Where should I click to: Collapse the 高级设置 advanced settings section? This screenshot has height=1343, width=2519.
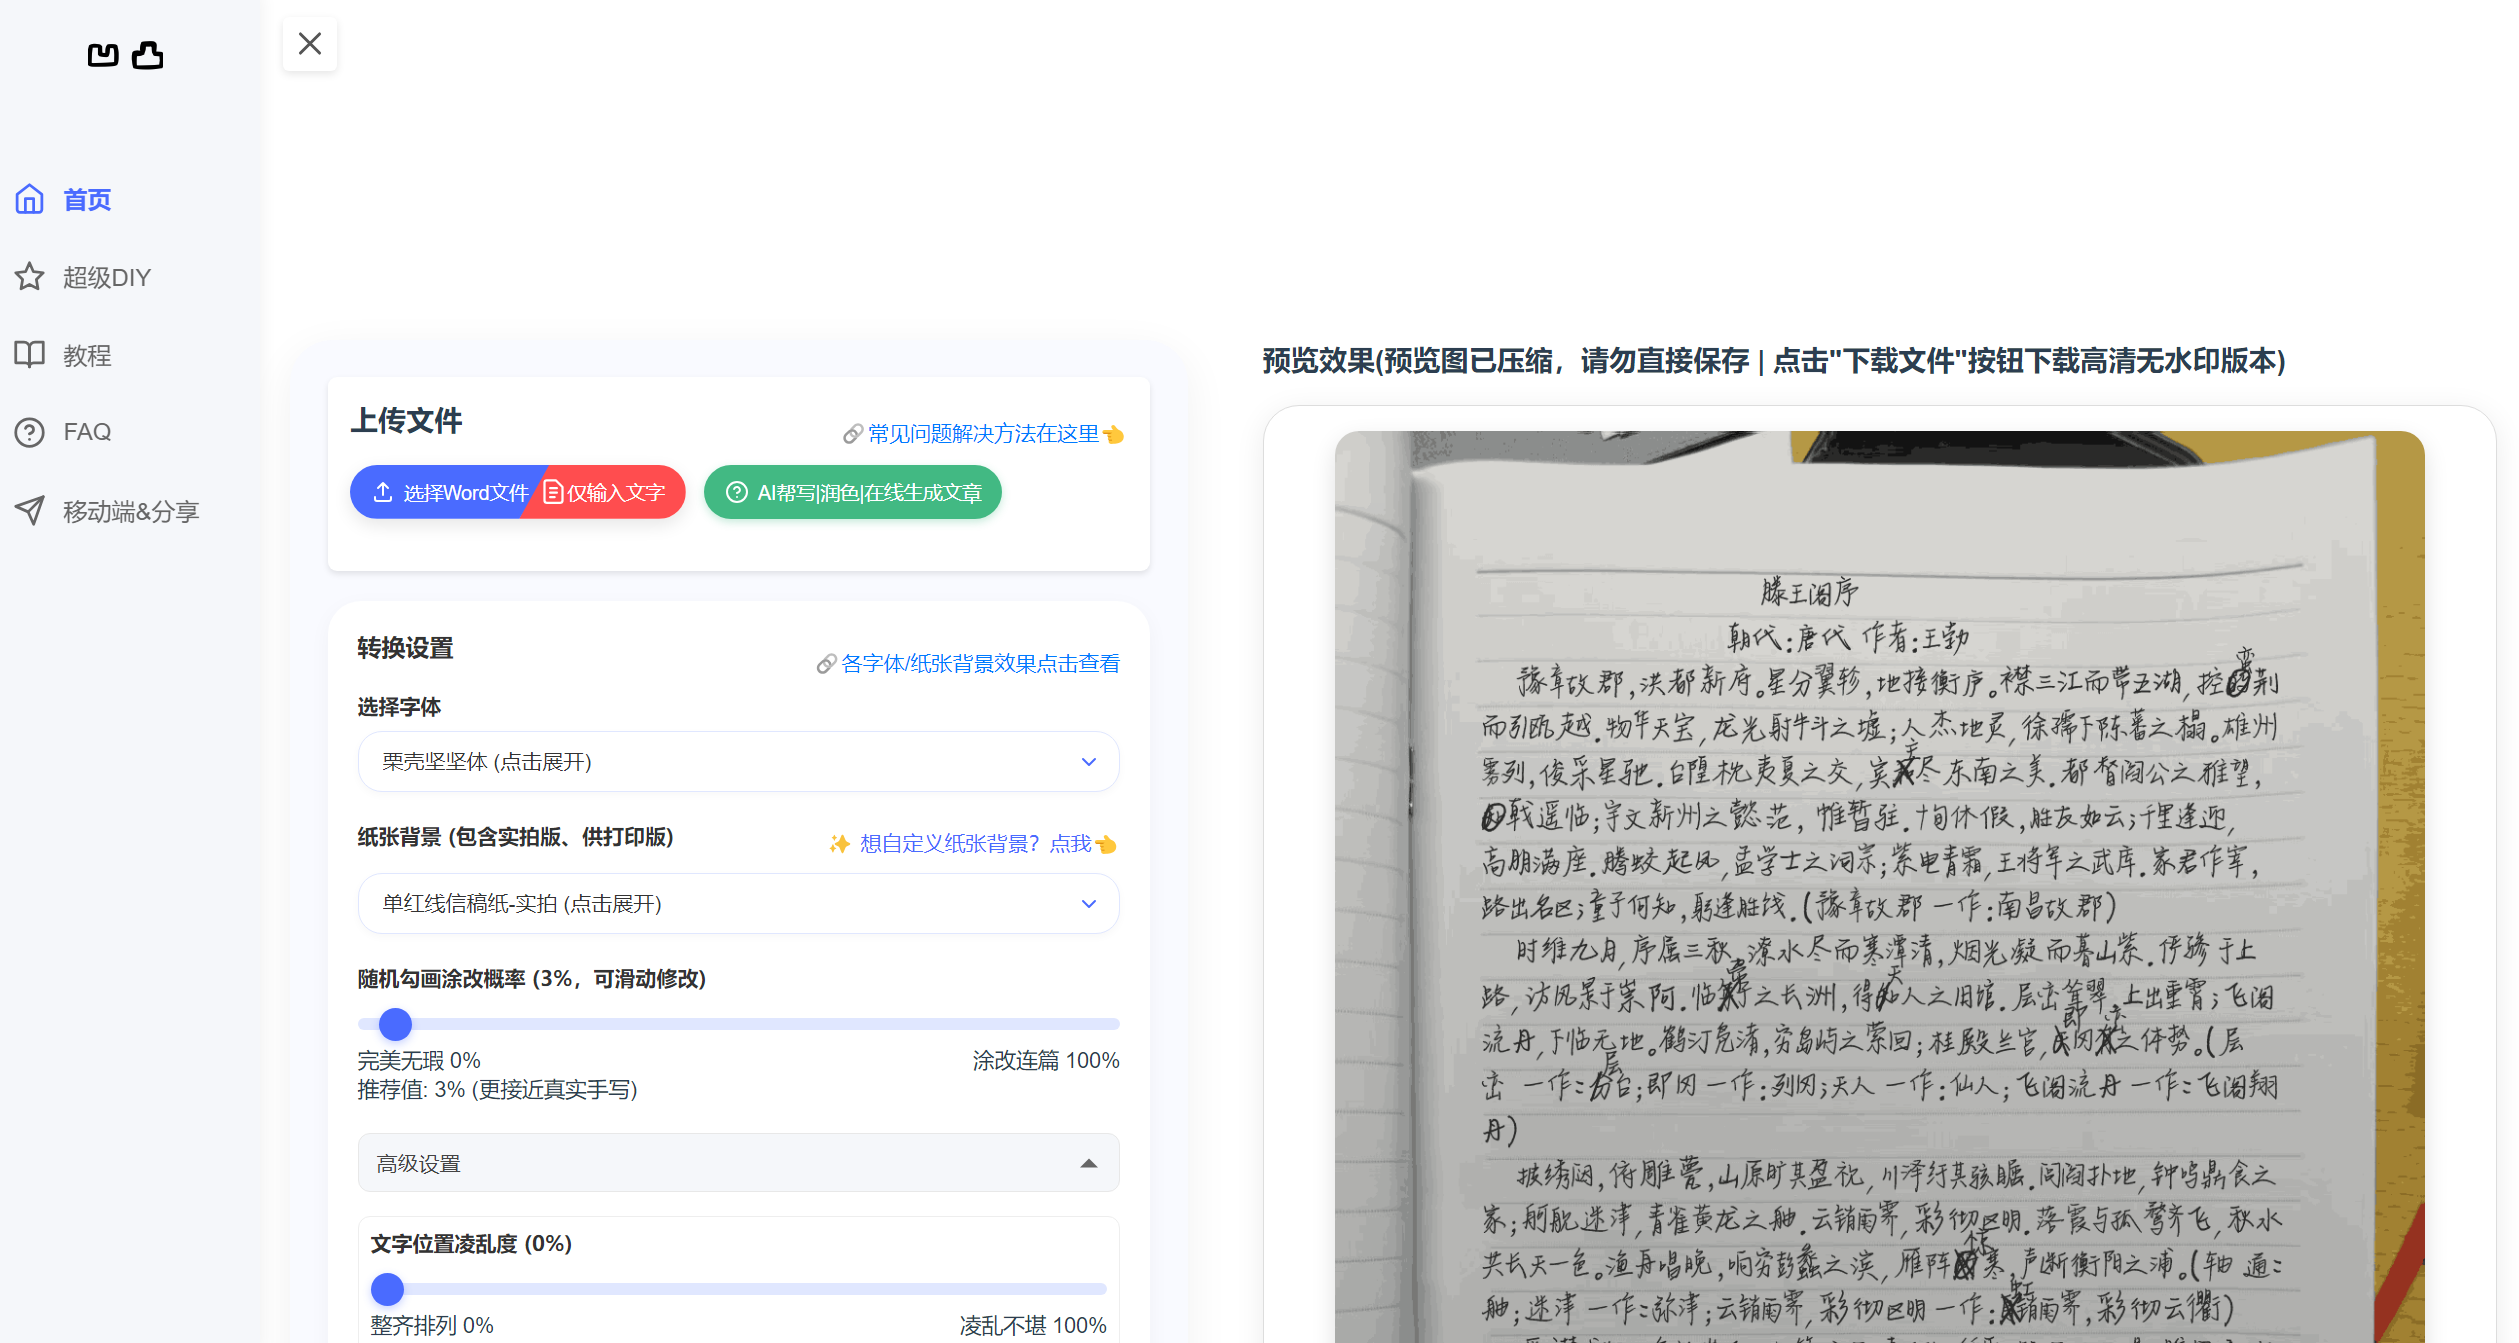tap(738, 1163)
